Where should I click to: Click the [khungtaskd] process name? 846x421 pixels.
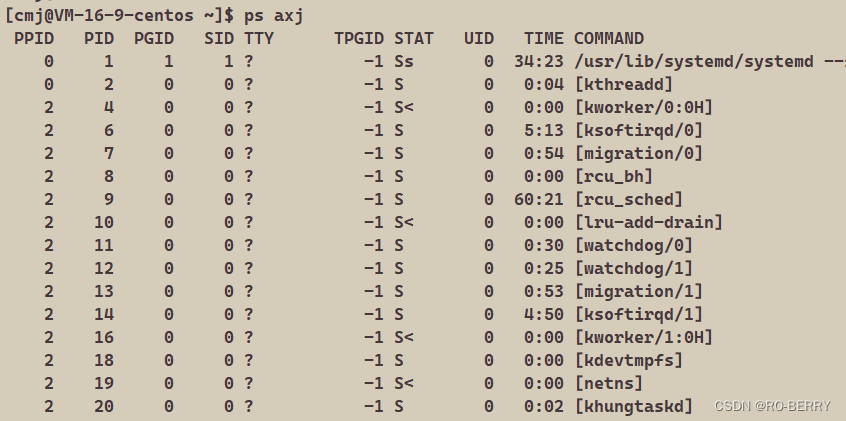click(633, 406)
